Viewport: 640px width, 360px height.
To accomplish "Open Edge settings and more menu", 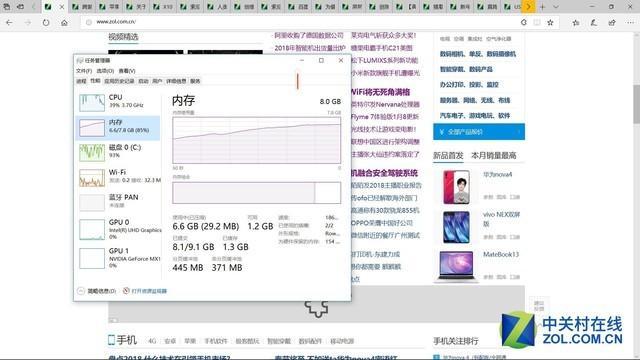I will pos(630,22).
